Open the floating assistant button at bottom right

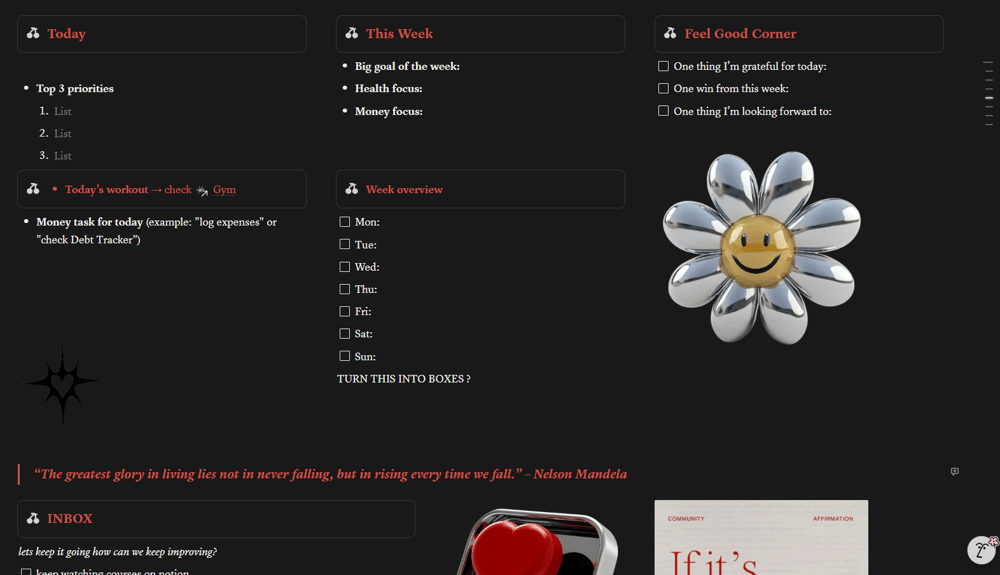982,550
